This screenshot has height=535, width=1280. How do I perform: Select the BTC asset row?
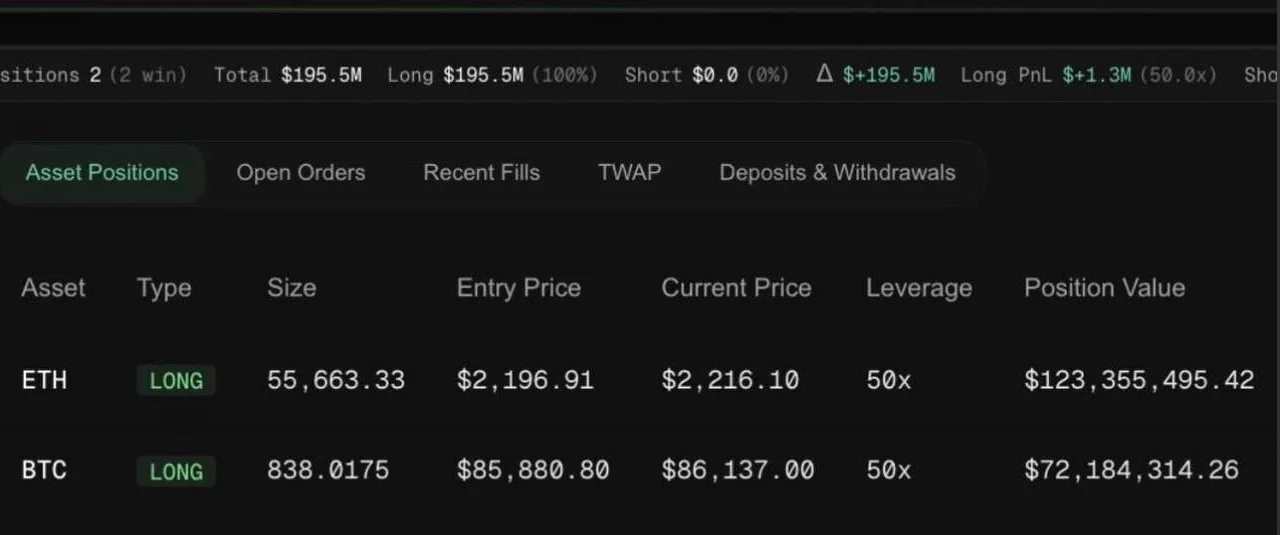[x=640, y=470]
